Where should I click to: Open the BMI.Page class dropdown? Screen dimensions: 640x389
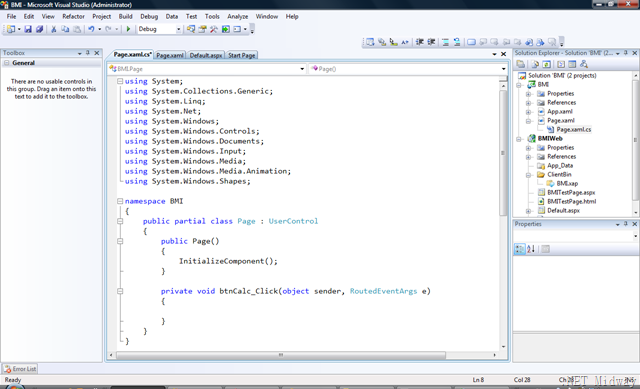302,69
